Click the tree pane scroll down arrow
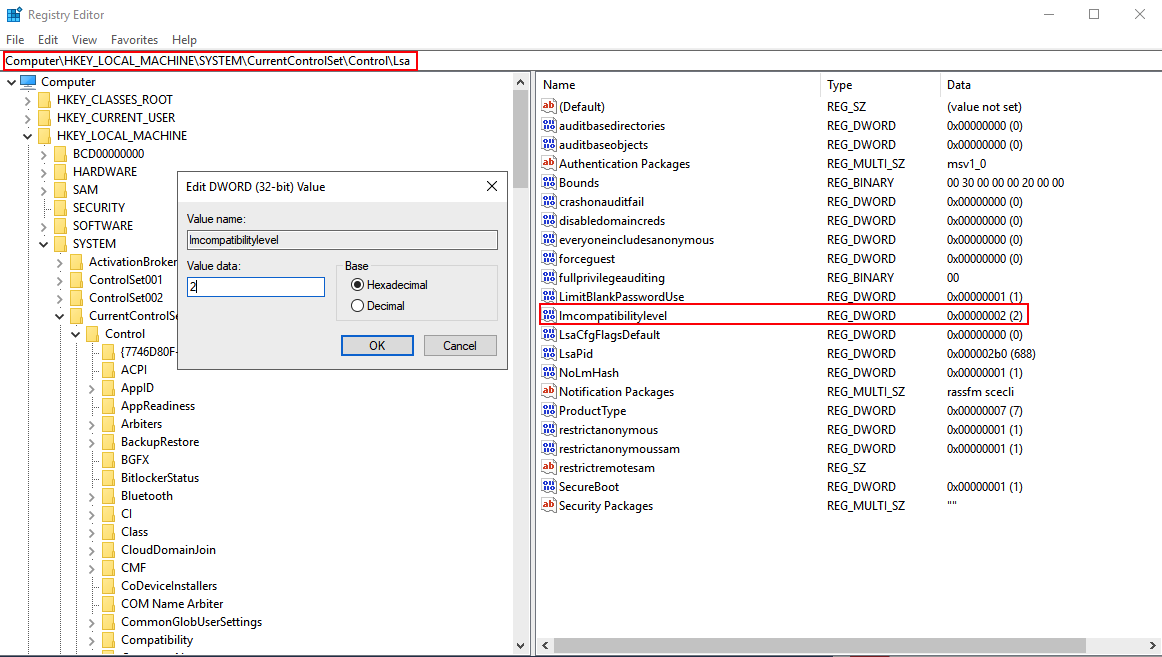1162x657 pixels. (520, 645)
